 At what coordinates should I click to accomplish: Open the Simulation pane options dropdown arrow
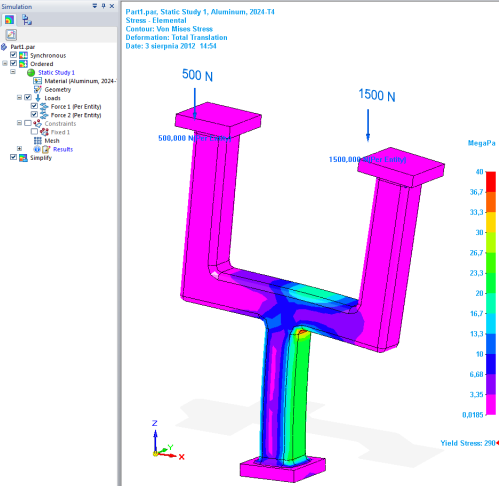point(95,6)
